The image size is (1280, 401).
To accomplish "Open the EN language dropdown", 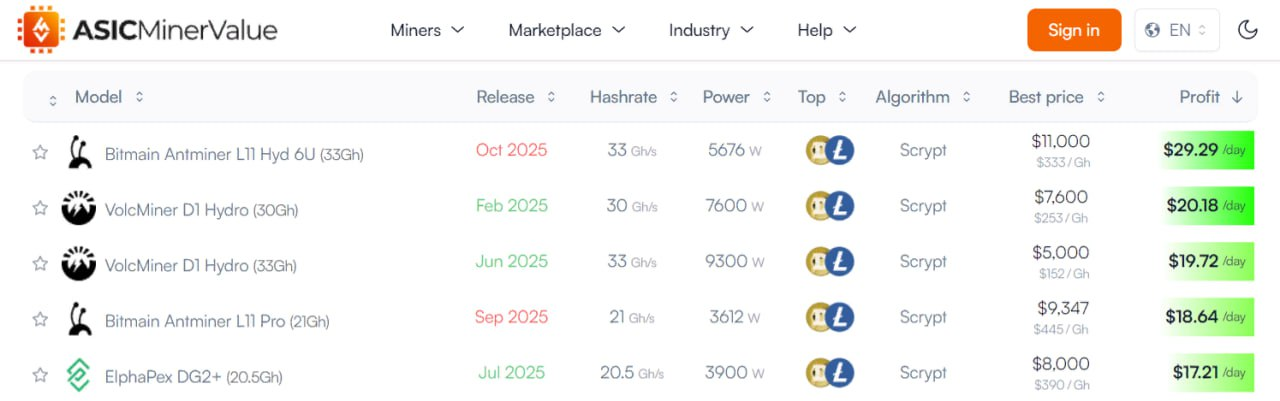I will click(x=1177, y=30).
